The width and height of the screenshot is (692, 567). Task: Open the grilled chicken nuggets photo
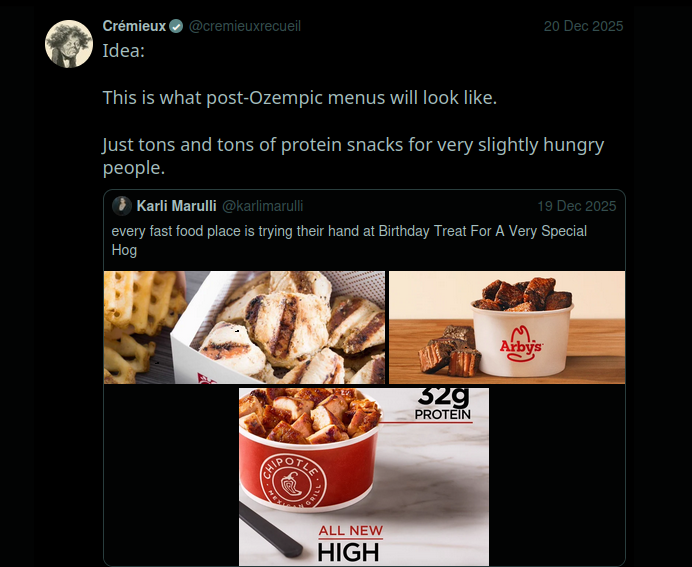244,327
